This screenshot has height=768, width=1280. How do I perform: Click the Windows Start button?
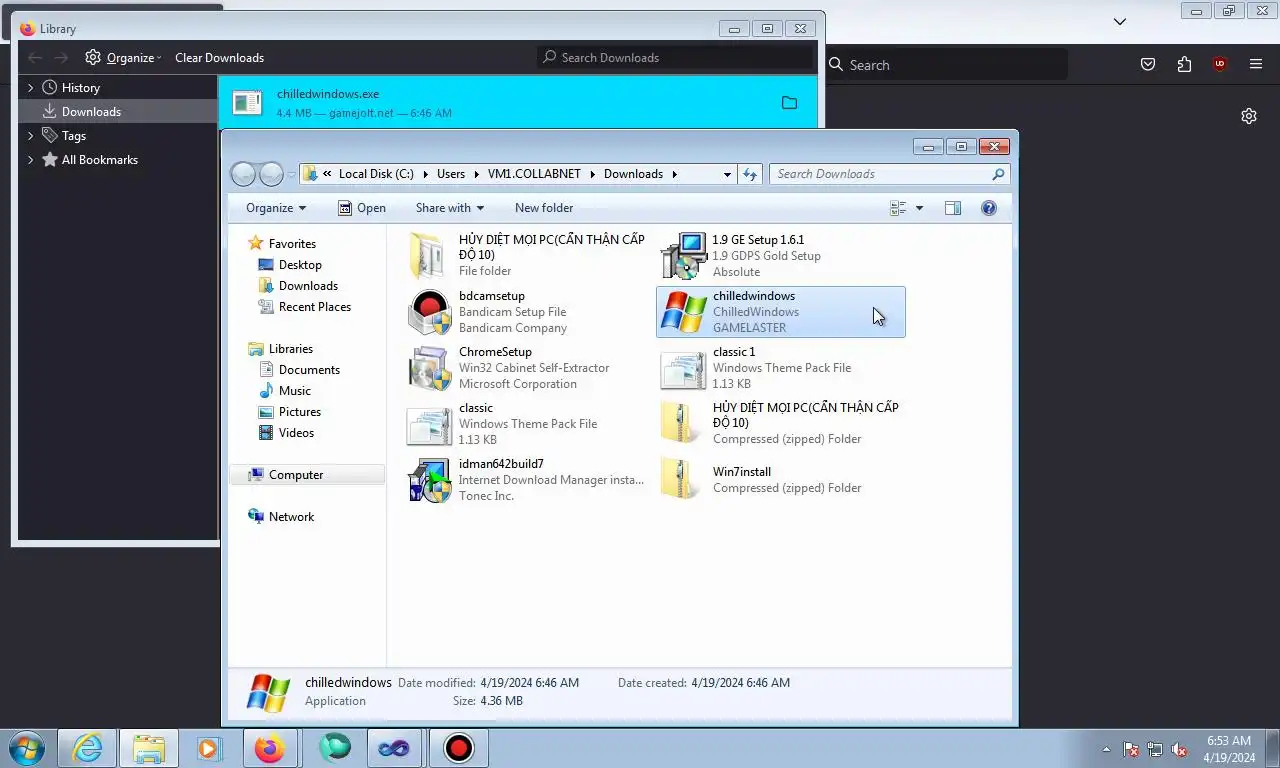(x=26, y=748)
